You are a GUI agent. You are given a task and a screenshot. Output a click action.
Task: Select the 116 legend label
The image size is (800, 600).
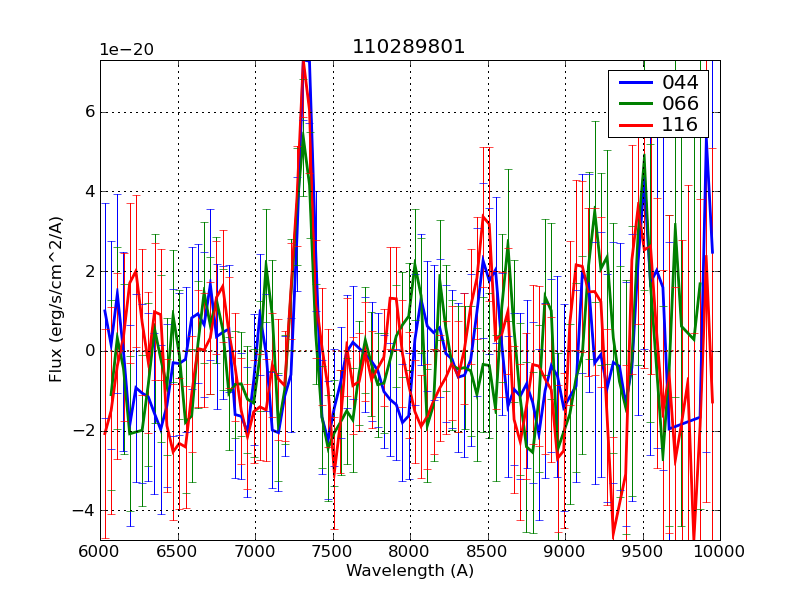coord(680,124)
